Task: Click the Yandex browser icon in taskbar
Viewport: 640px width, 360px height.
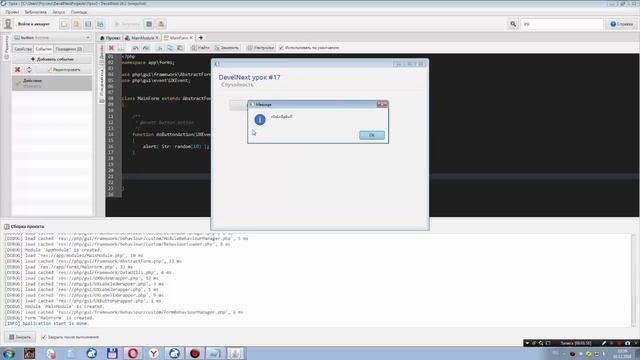Action: [153, 353]
